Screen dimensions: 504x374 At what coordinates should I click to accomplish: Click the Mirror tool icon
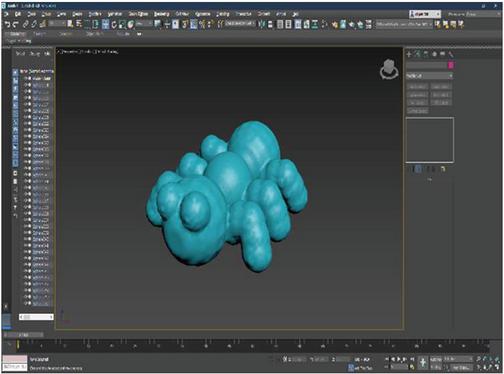click(x=262, y=24)
